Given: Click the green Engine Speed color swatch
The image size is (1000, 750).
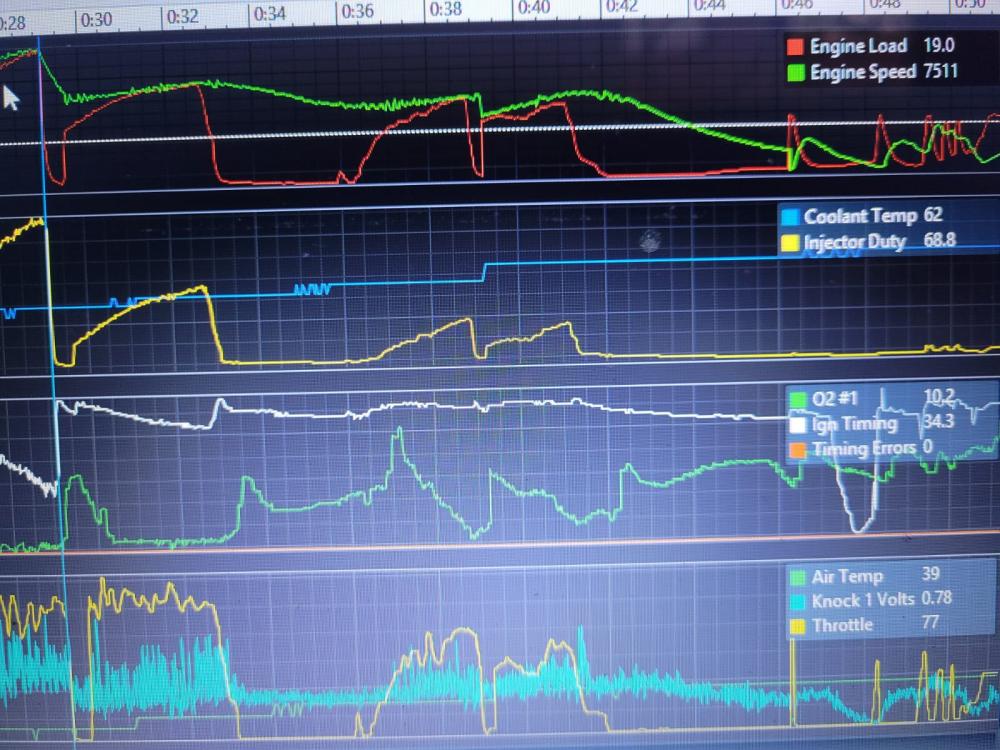Looking at the screenshot, I should click(796, 72).
